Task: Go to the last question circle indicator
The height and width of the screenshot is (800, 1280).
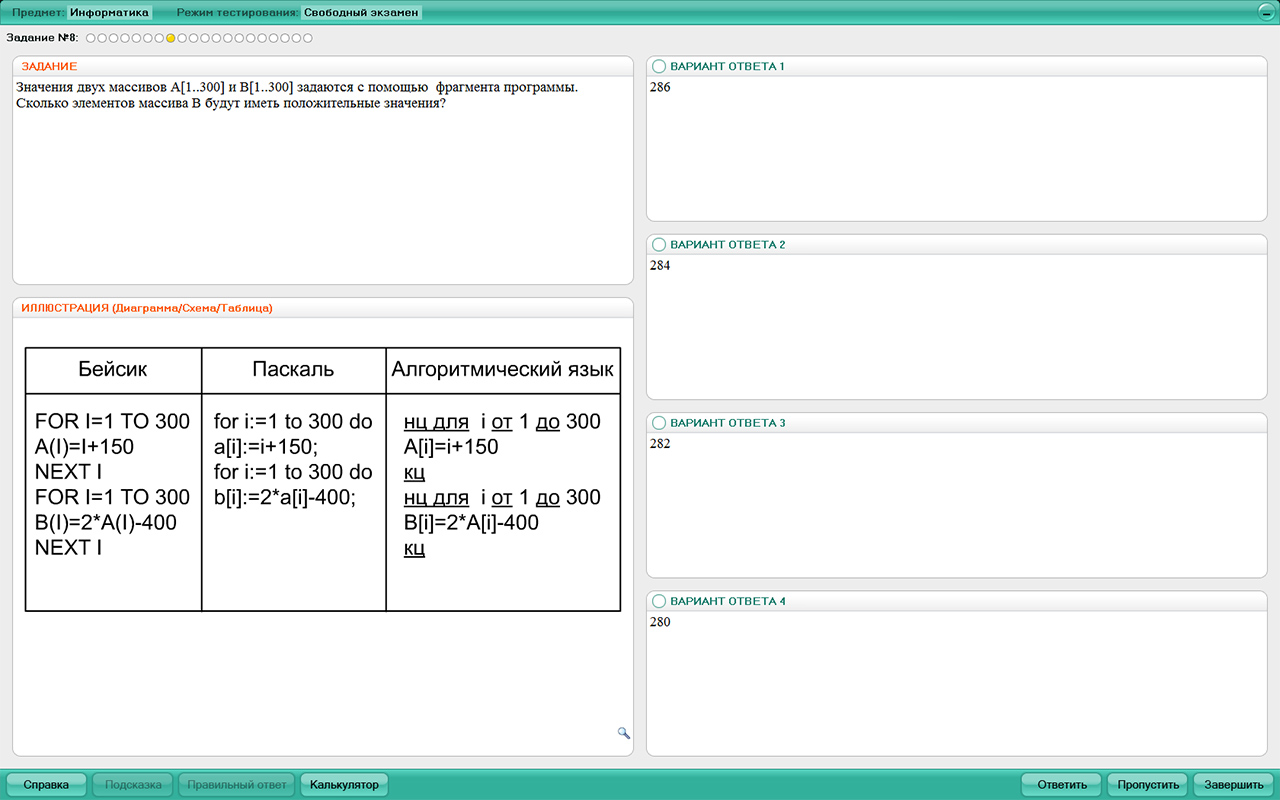Action: pyautogui.click(x=308, y=38)
